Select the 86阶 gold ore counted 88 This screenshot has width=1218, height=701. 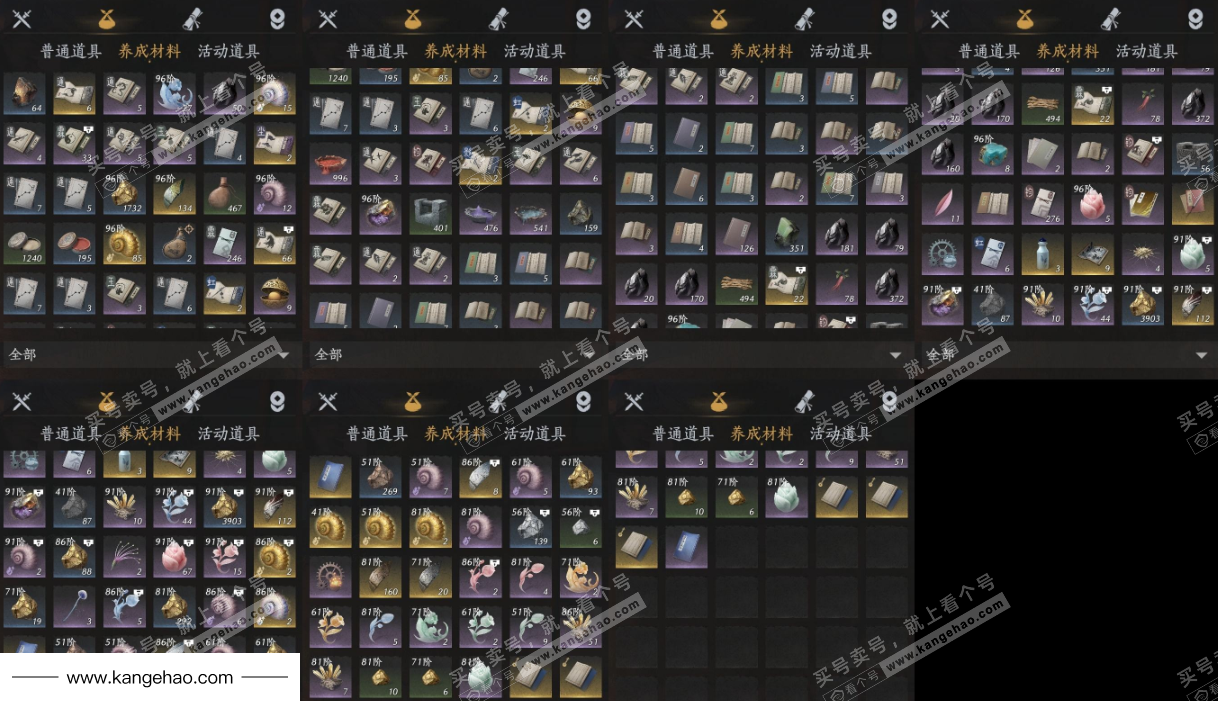[x=75, y=557]
